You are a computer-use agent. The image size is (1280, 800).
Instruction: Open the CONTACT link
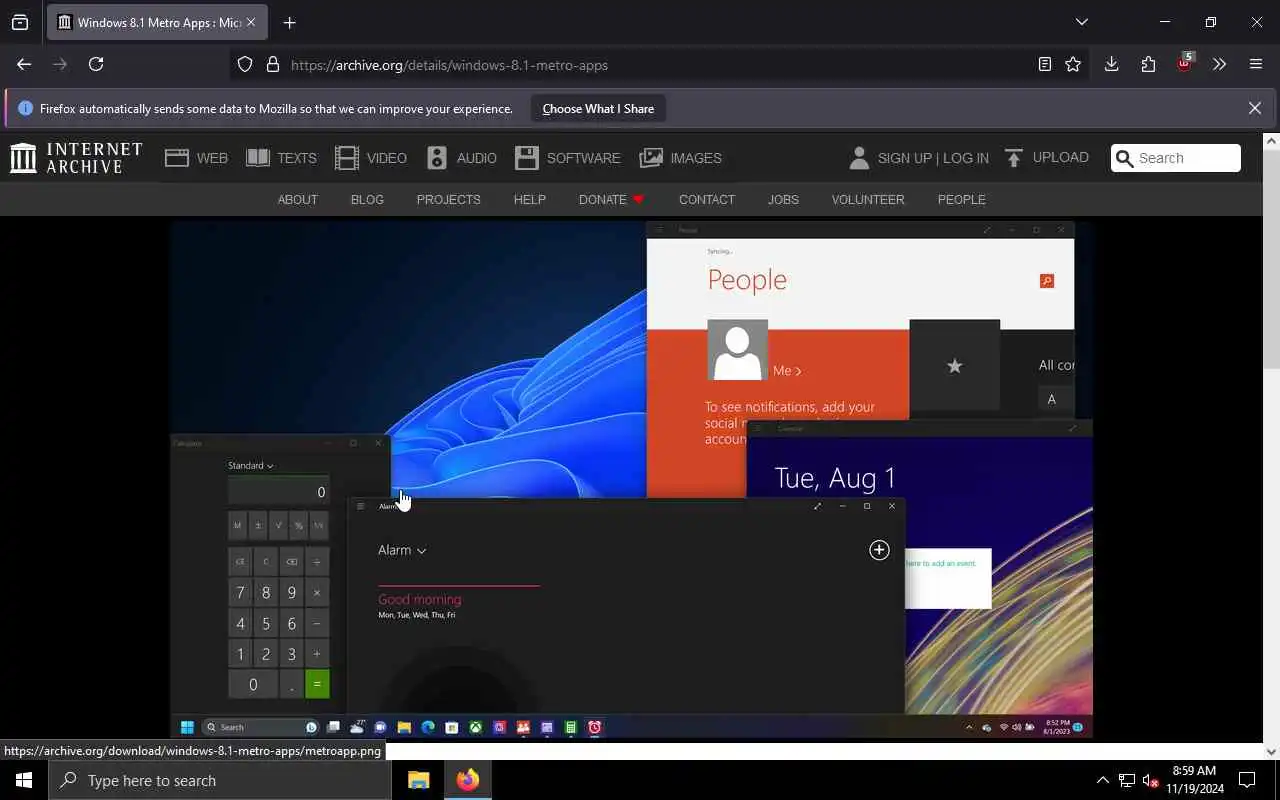click(707, 199)
